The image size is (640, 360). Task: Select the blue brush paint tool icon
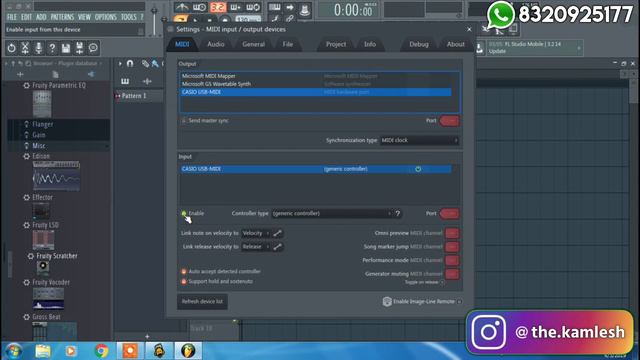coord(155,63)
